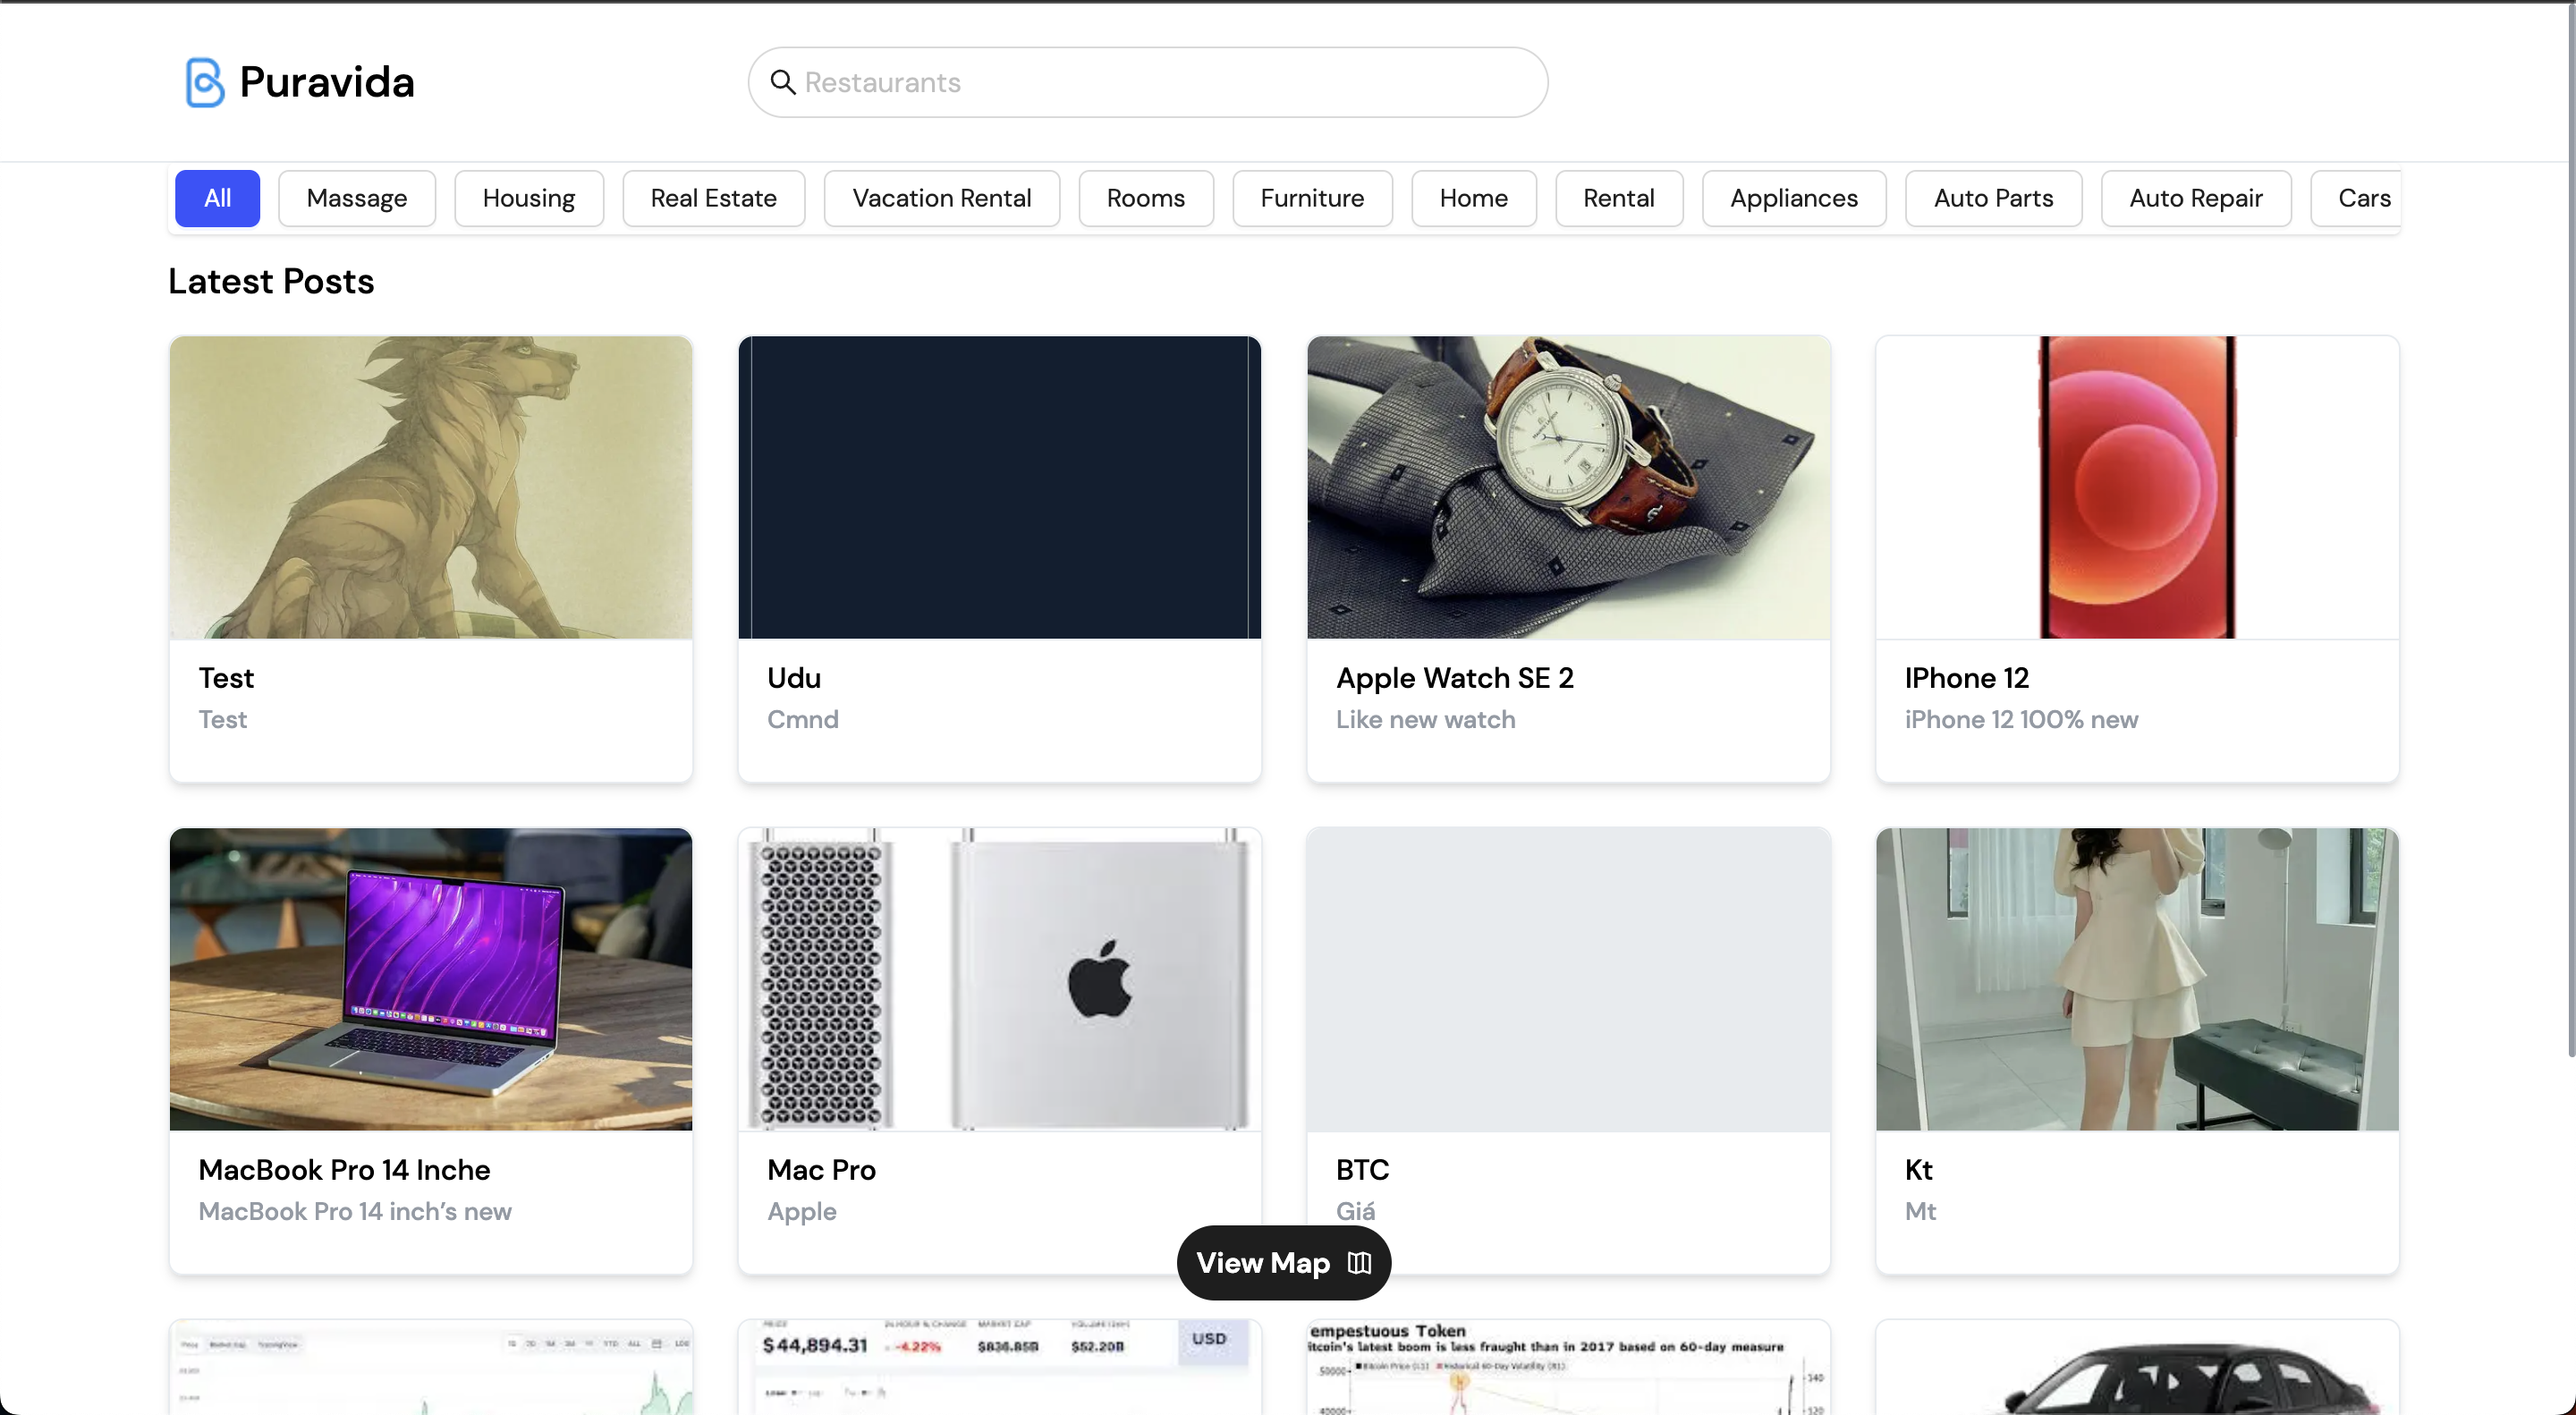Filter posts by Cars
The width and height of the screenshot is (2576, 1415).
pos(2356,198)
